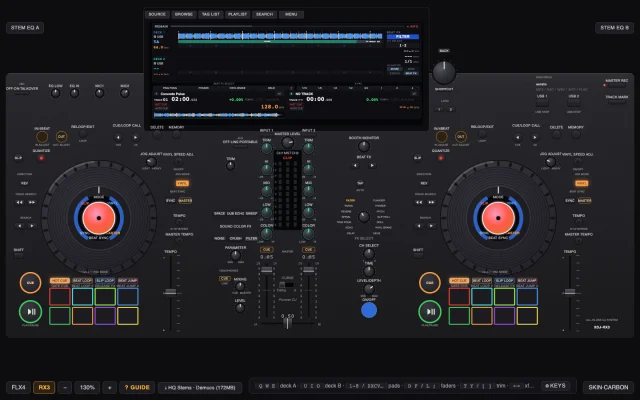The height and width of the screenshot is (400, 640).
Task: Click STEM EQ A button
Action: (x=25, y=28)
